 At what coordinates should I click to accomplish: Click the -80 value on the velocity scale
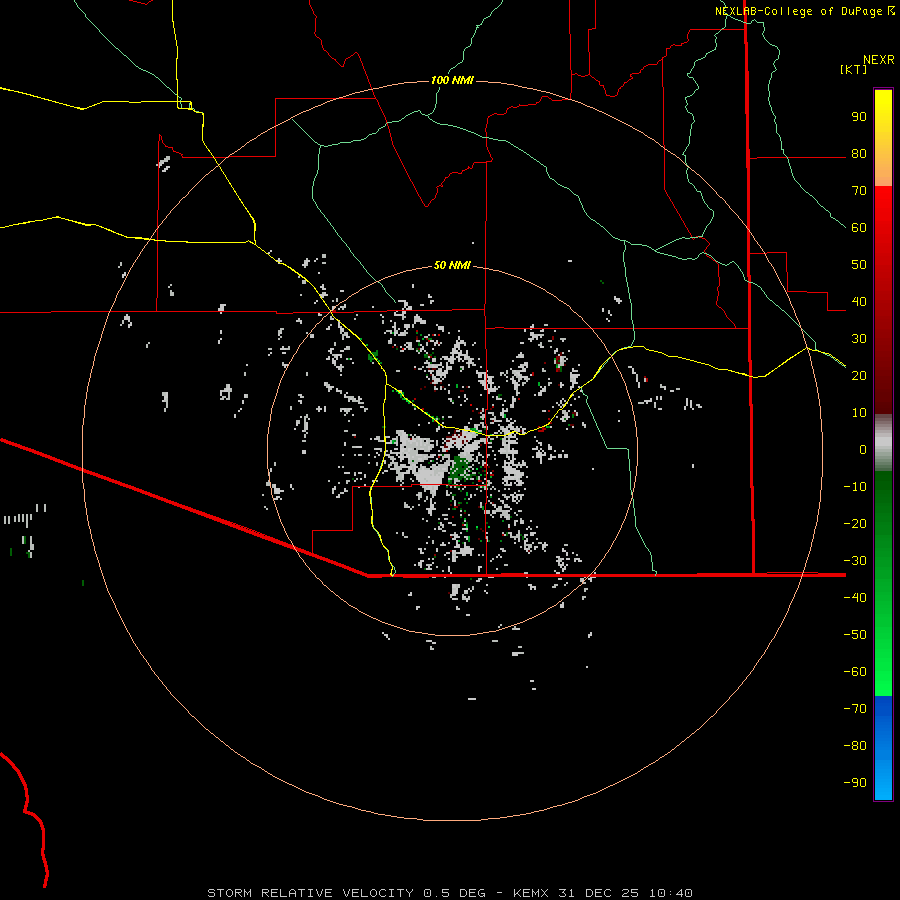point(855,746)
